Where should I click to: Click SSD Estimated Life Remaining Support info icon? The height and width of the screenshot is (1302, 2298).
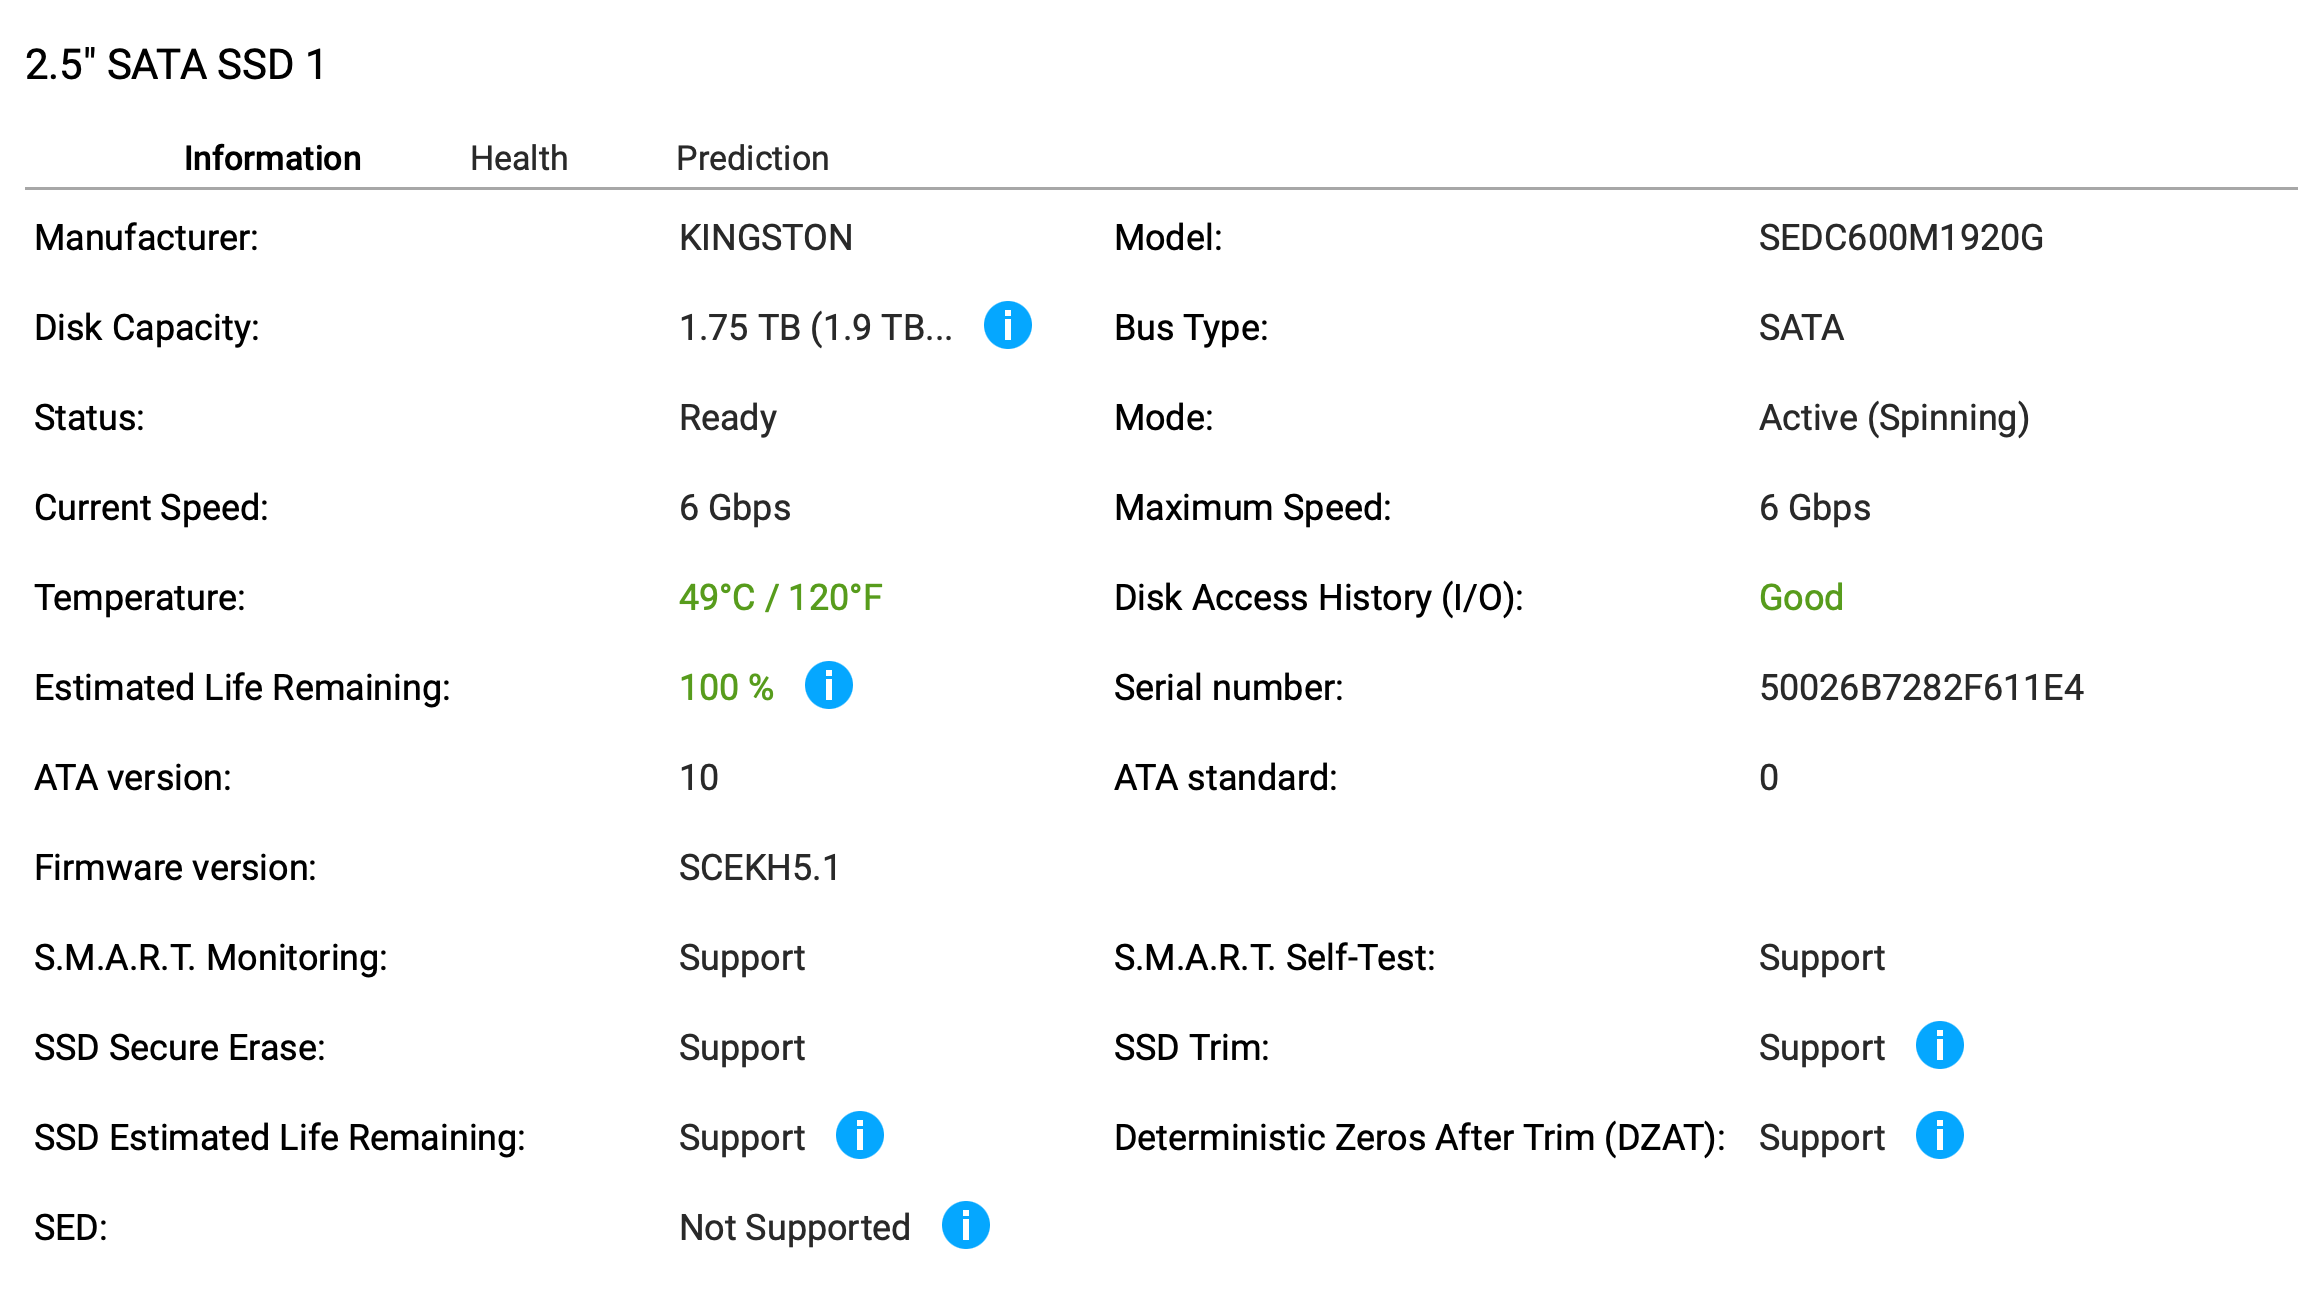859,1136
